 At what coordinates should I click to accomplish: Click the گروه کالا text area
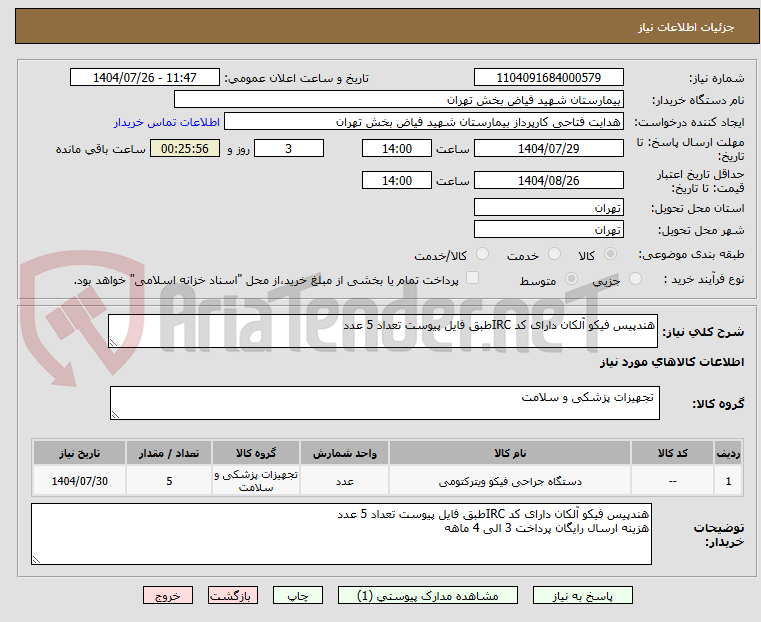(384, 403)
